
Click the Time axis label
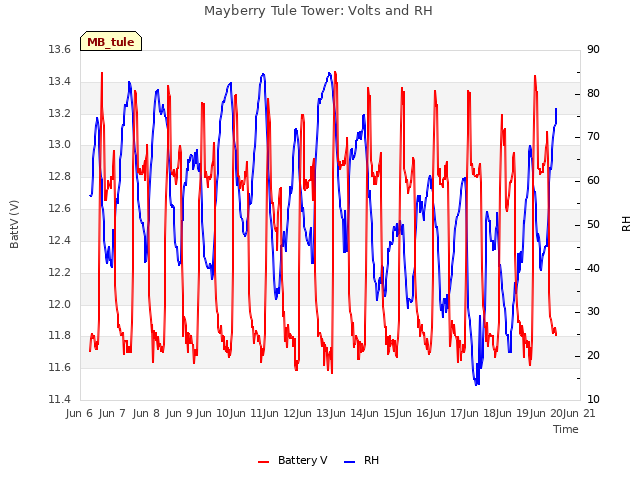coord(566,429)
